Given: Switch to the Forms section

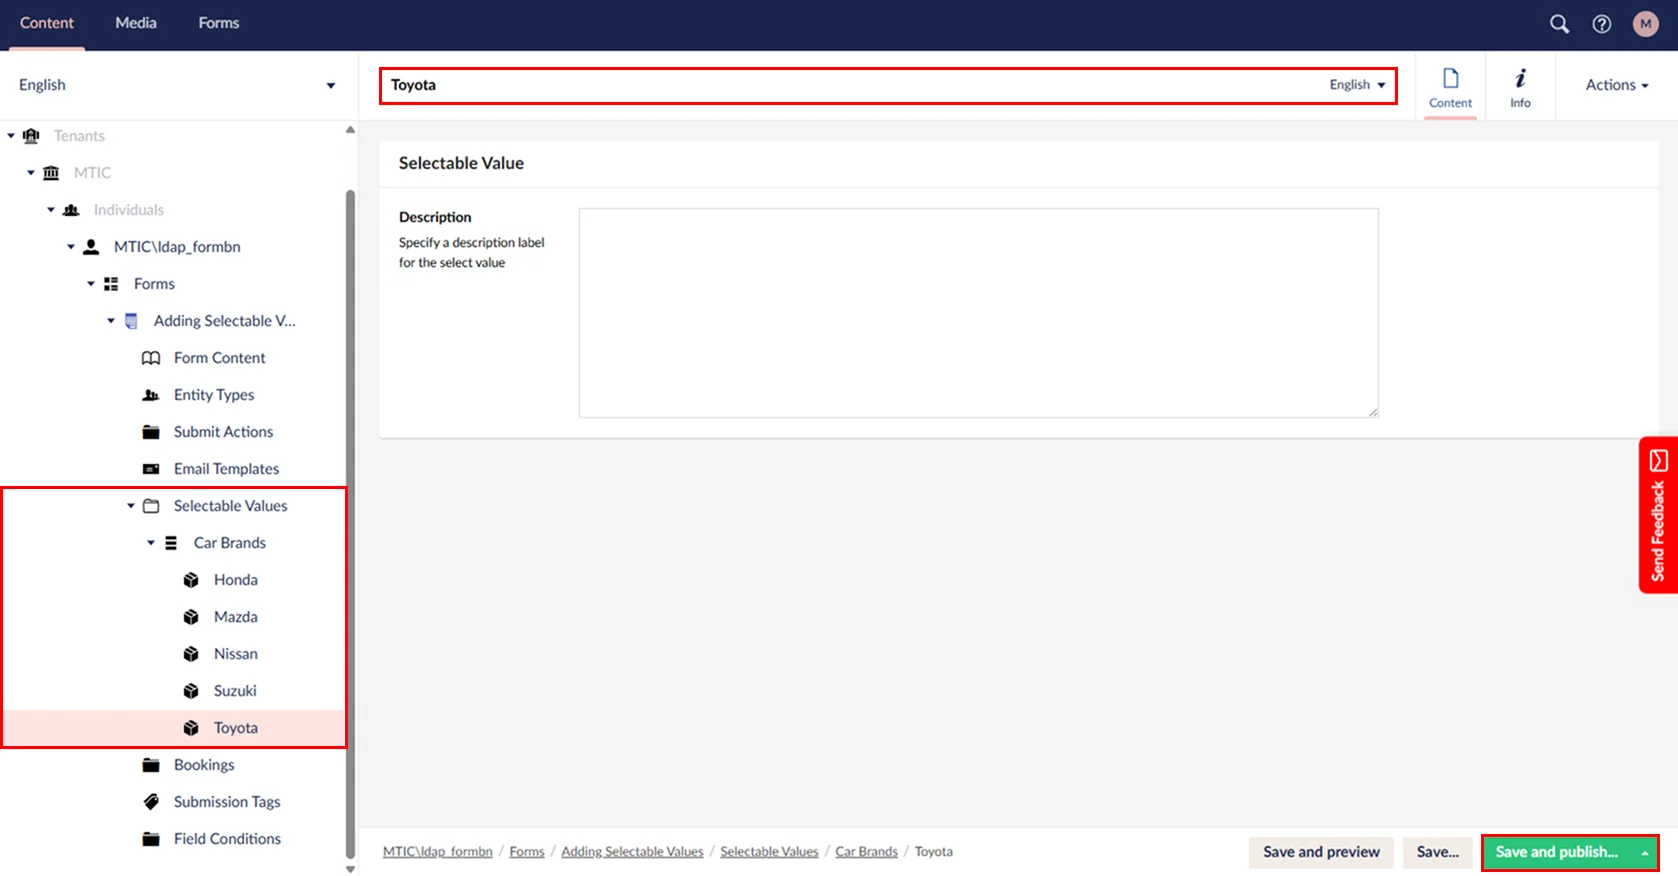Looking at the screenshot, I should pos(218,23).
